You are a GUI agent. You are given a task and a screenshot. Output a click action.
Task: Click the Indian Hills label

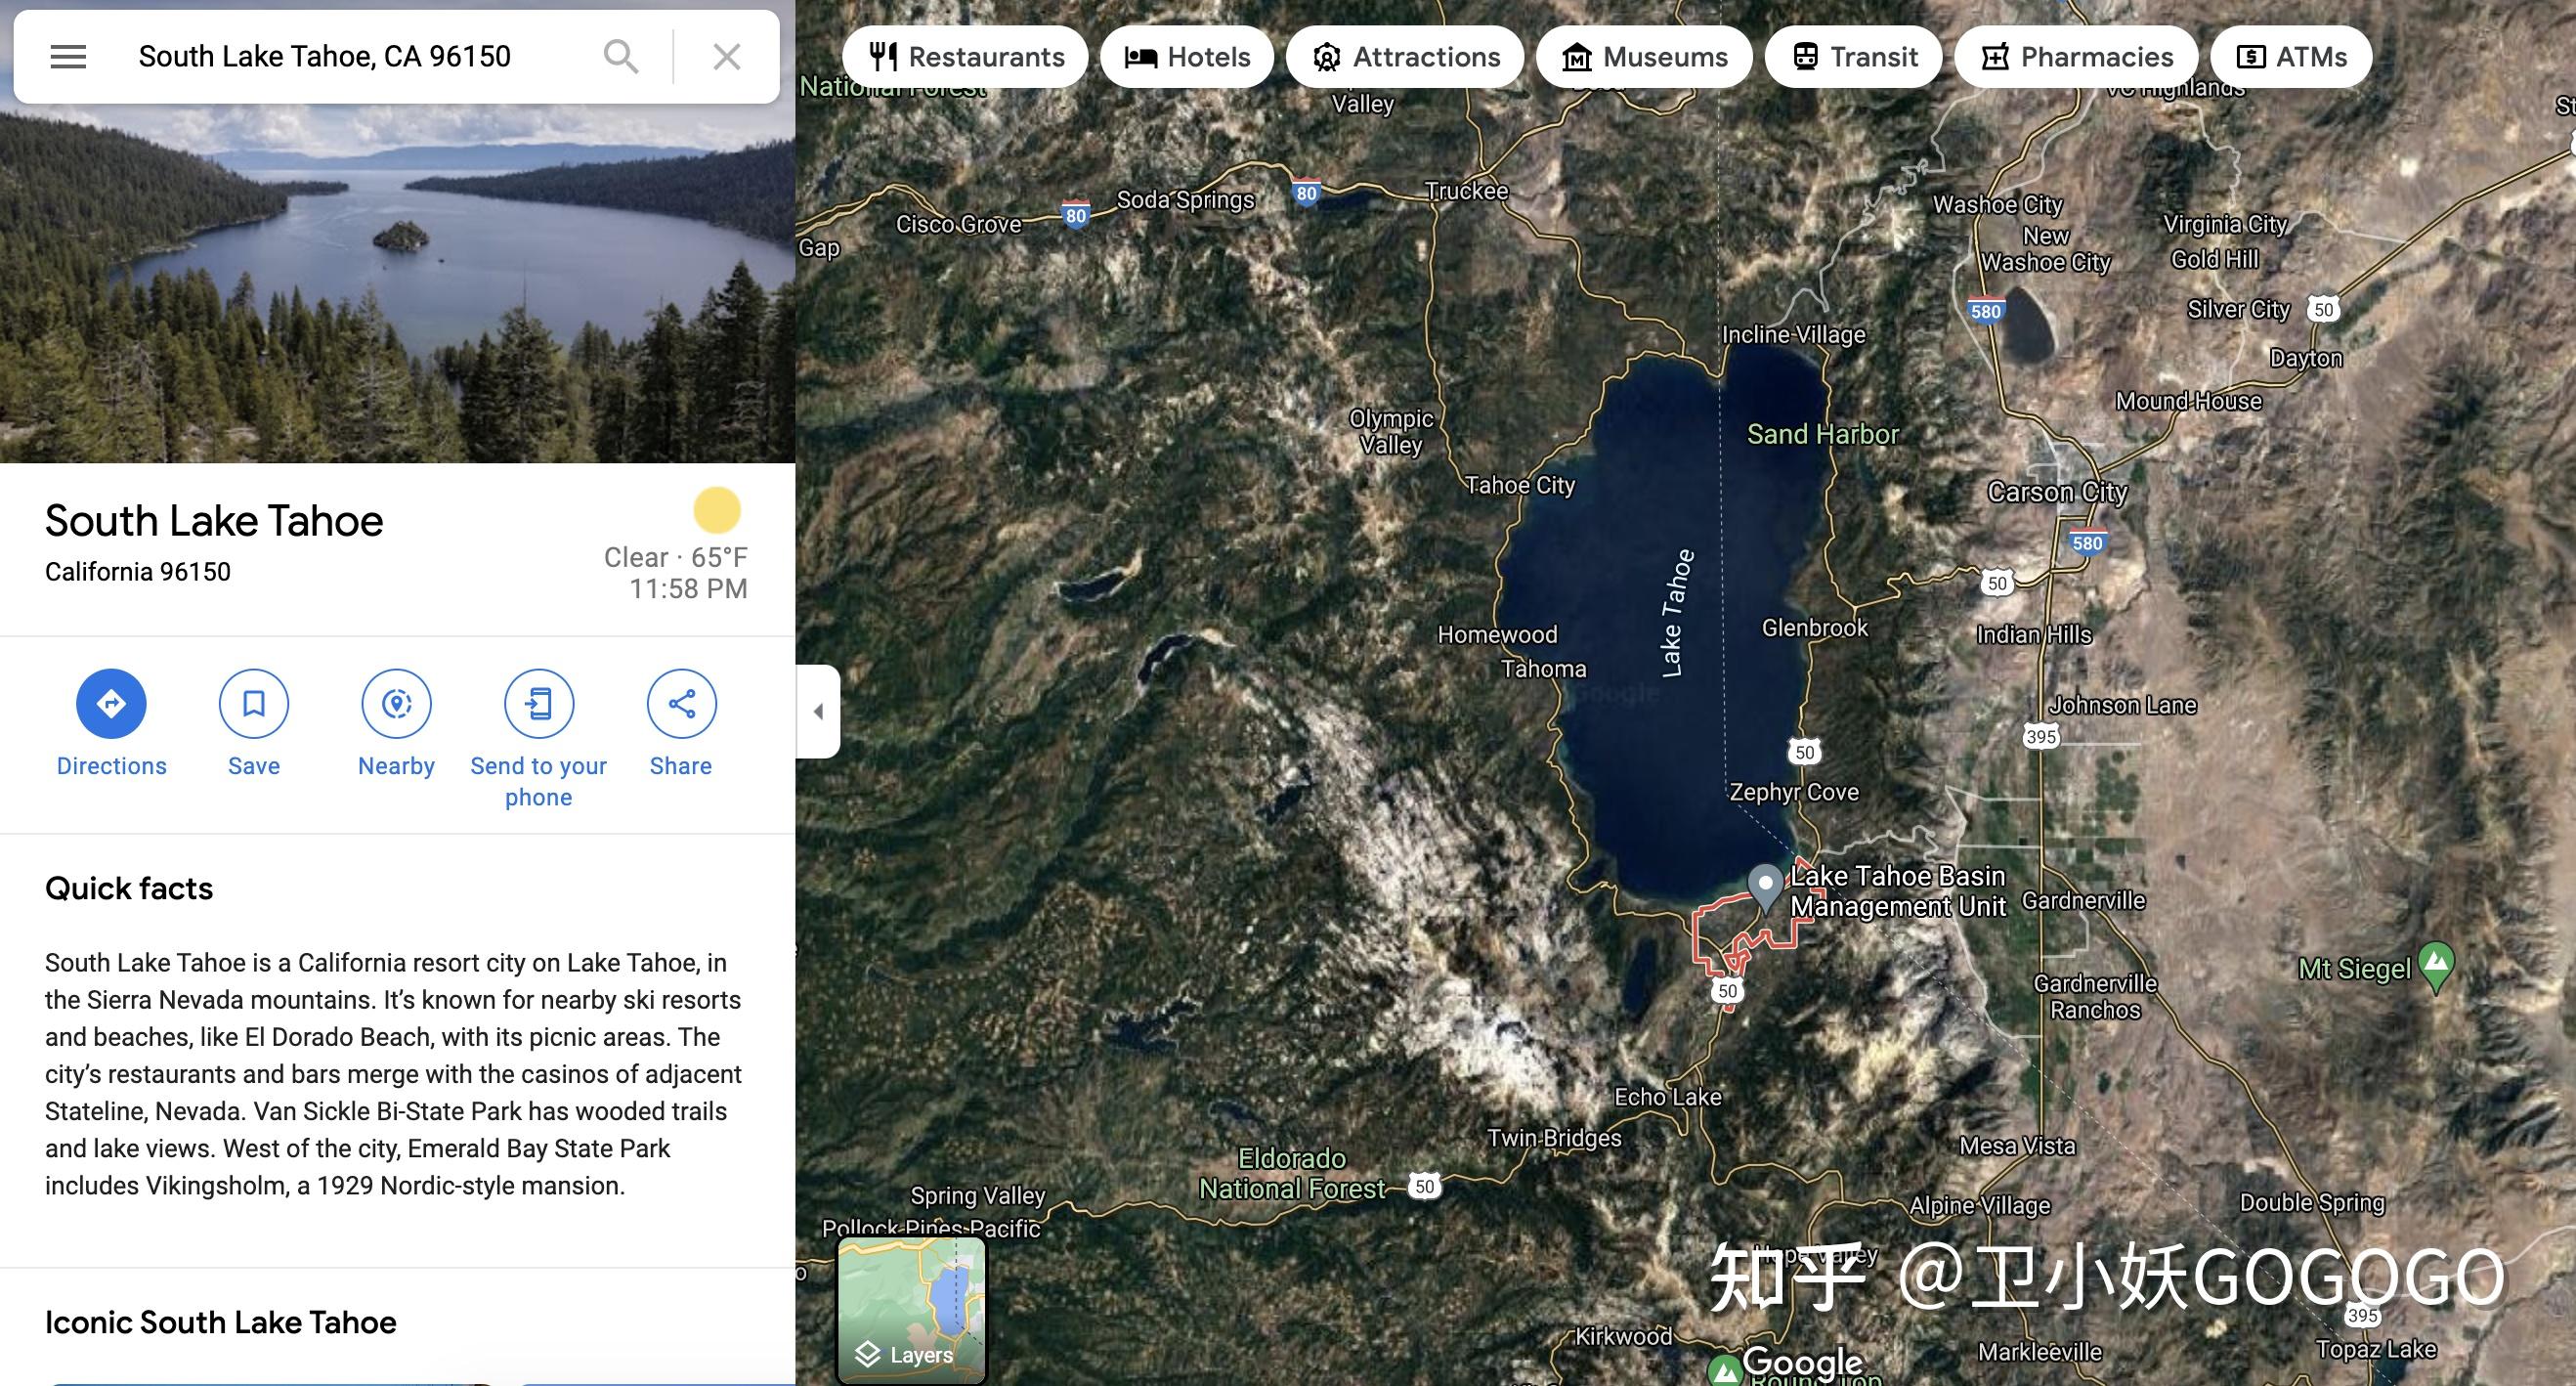coord(2034,634)
